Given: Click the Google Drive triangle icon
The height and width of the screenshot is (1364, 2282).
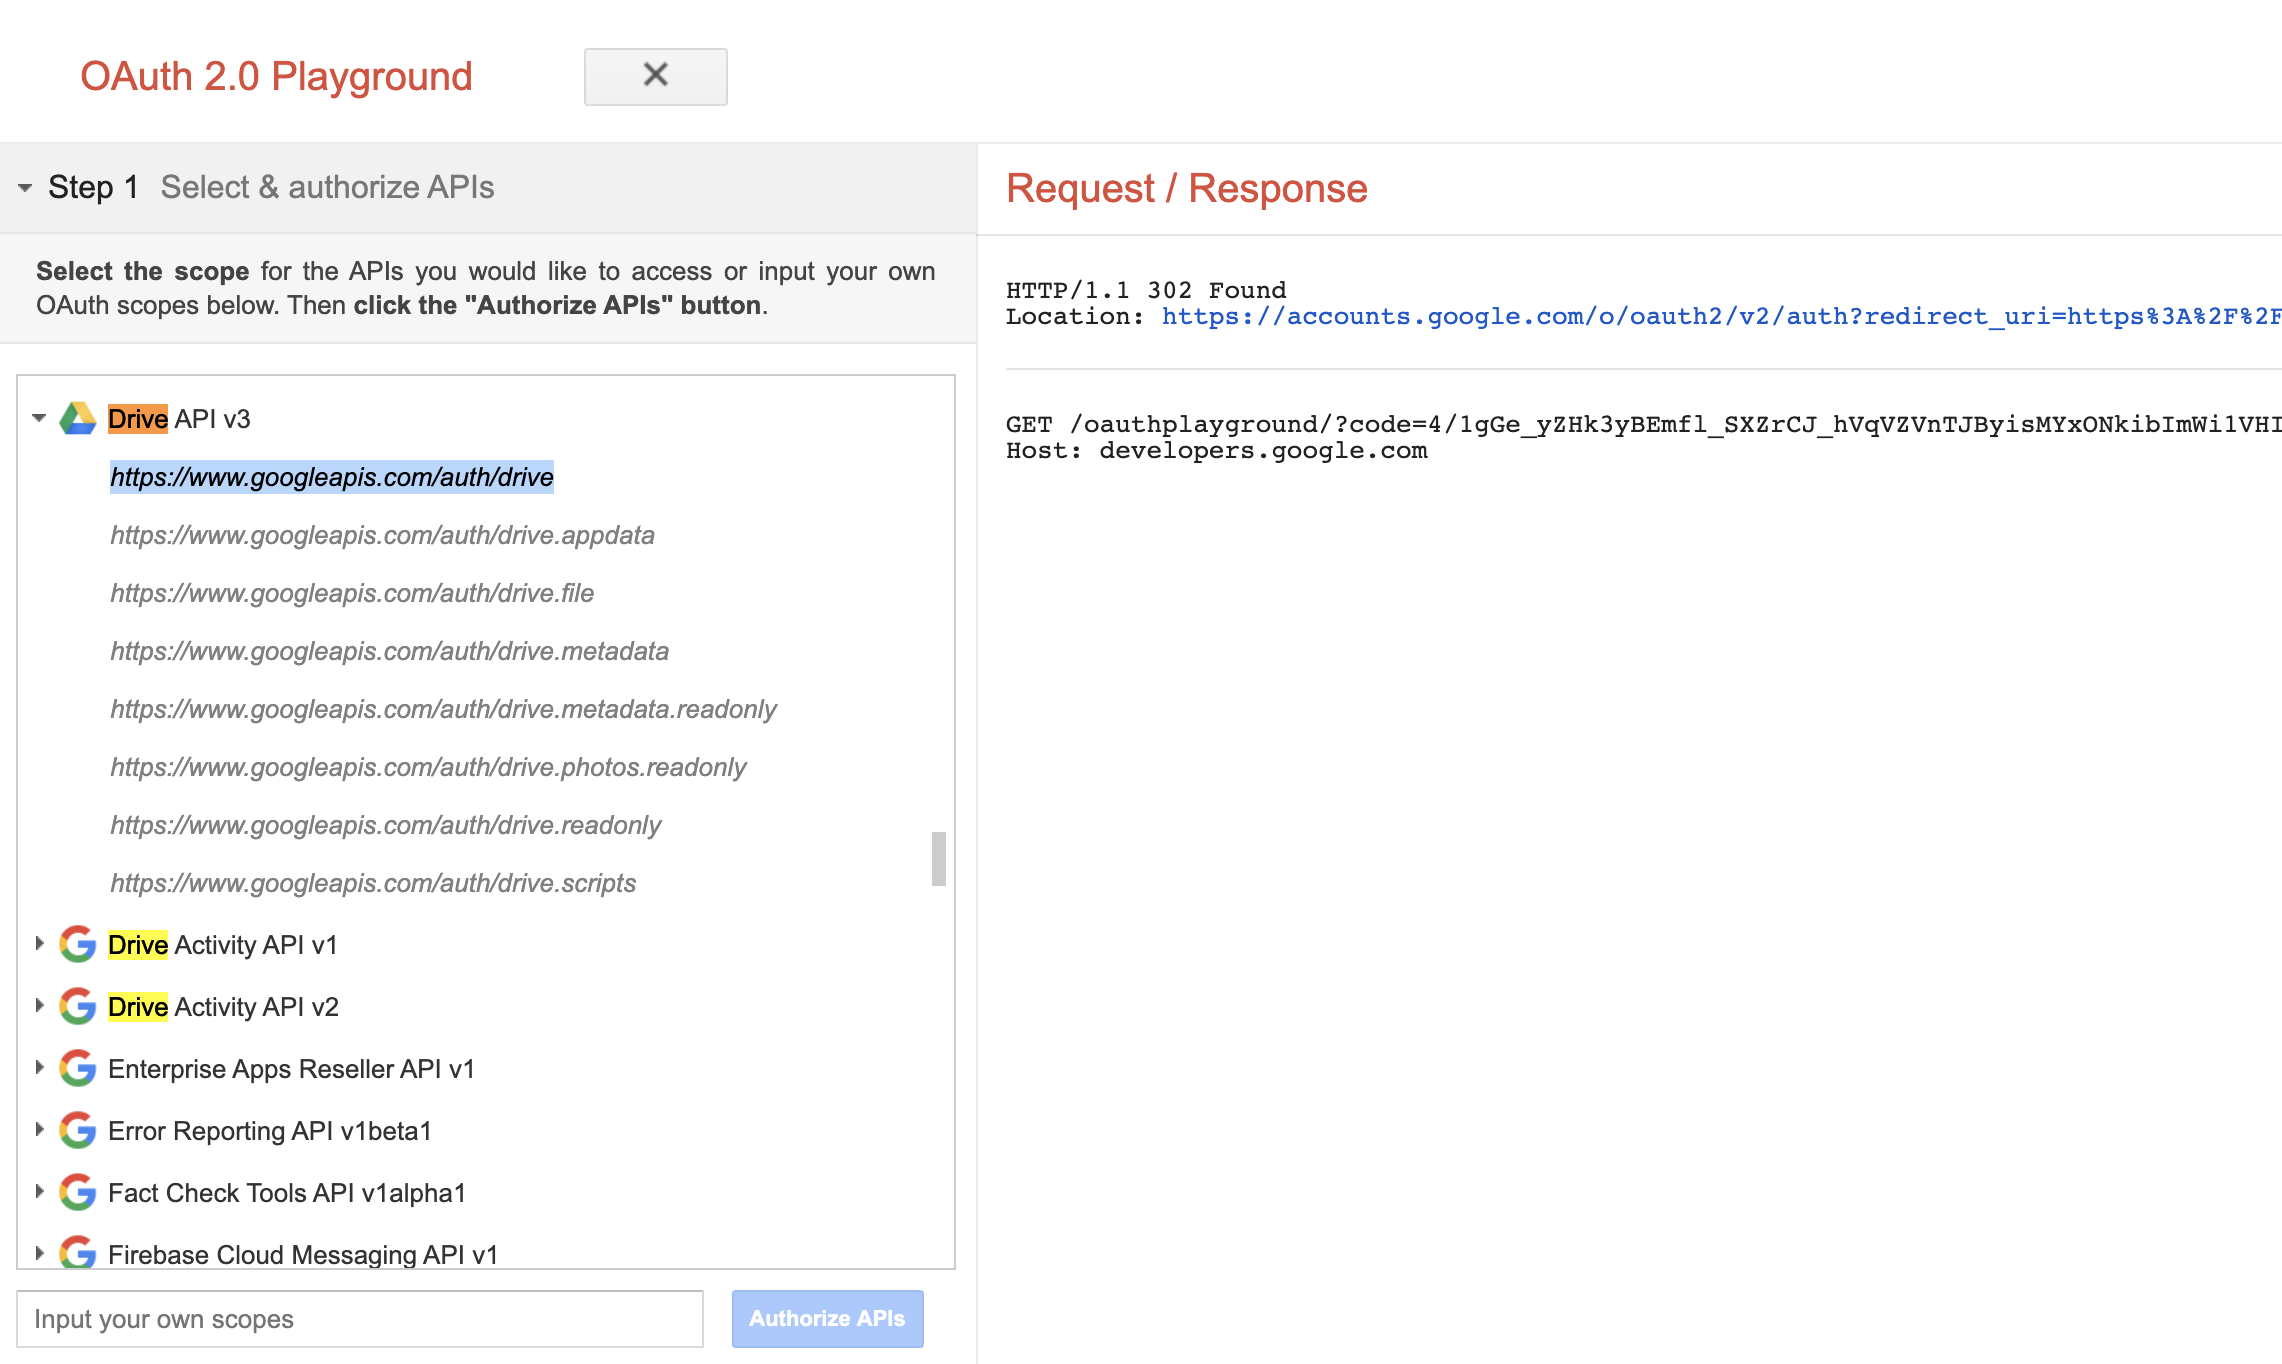Looking at the screenshot, I should (x=77, y=419).
